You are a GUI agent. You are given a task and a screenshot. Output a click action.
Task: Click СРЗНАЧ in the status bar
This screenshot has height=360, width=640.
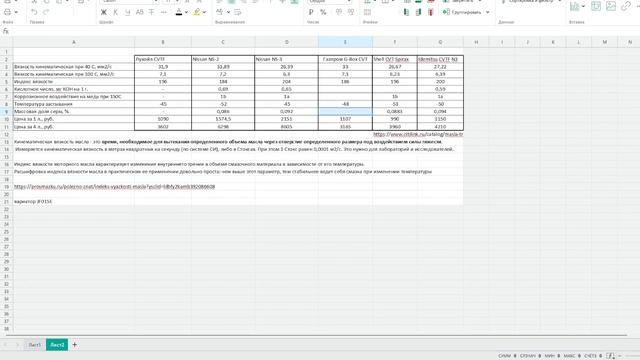528,356
